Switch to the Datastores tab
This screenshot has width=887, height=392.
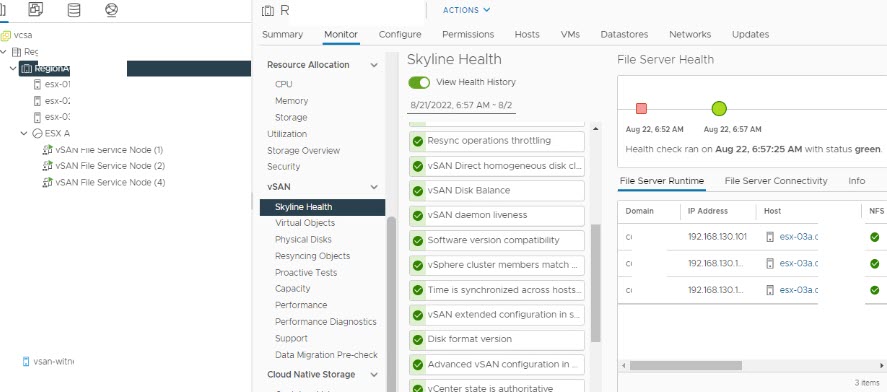coord(625,35)
